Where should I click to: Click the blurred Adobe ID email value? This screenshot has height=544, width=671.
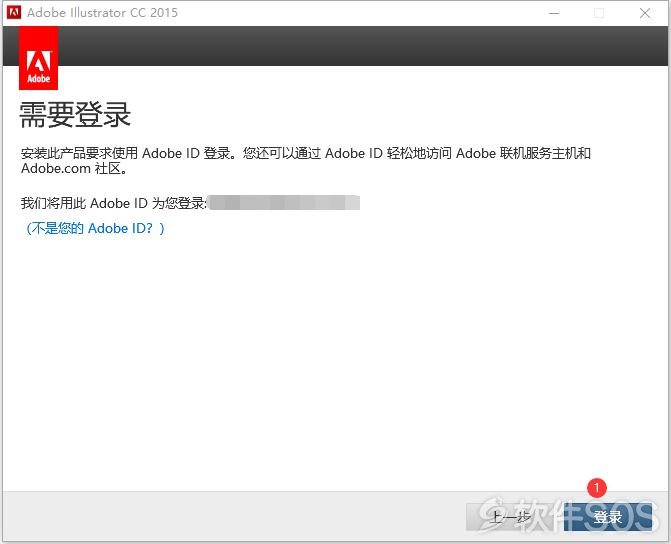[x=285, y=202]
